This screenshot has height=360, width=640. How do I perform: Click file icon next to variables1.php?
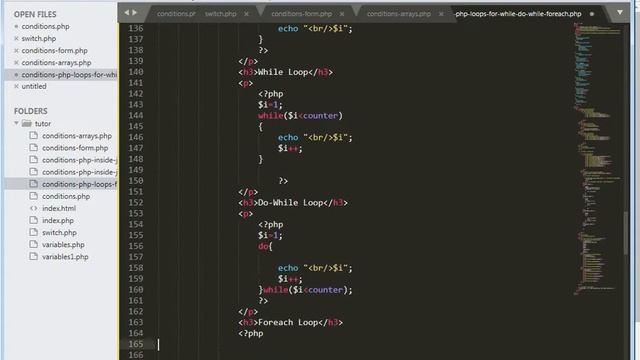point(33,256)
